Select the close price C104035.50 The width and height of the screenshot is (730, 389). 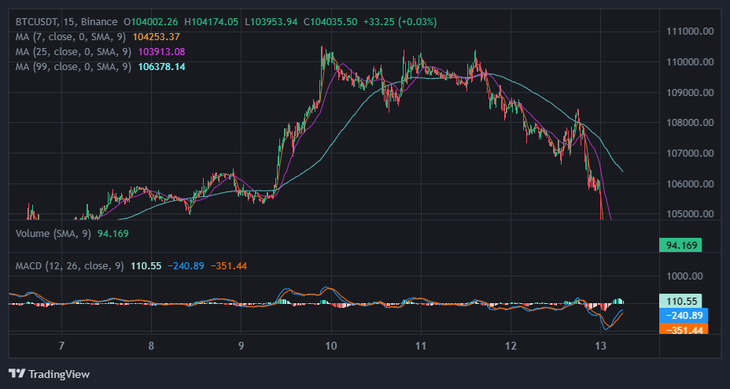click(331, 22)
